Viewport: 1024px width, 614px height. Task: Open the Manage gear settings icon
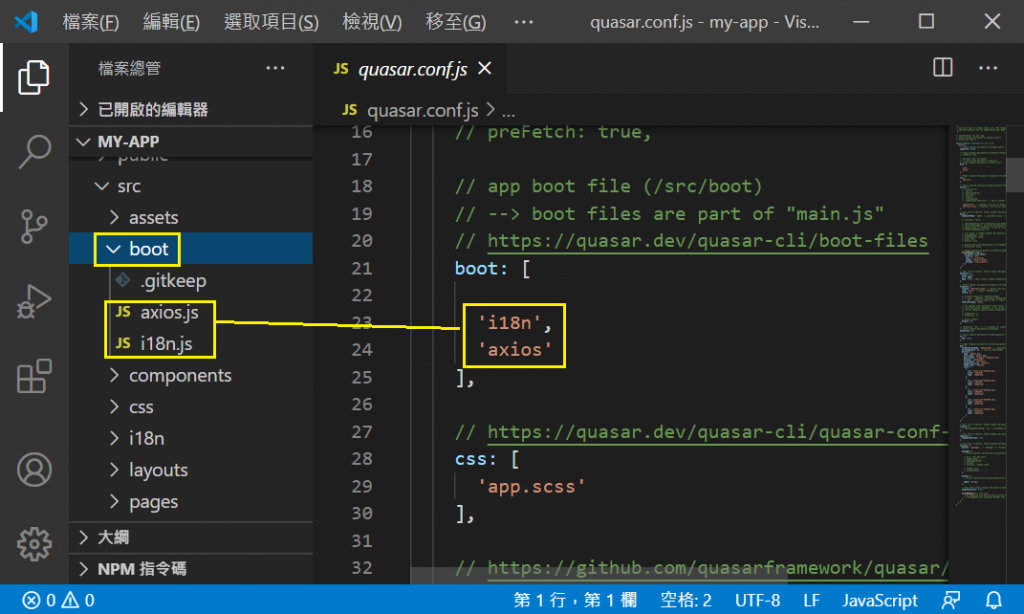(x=34, y=543)
